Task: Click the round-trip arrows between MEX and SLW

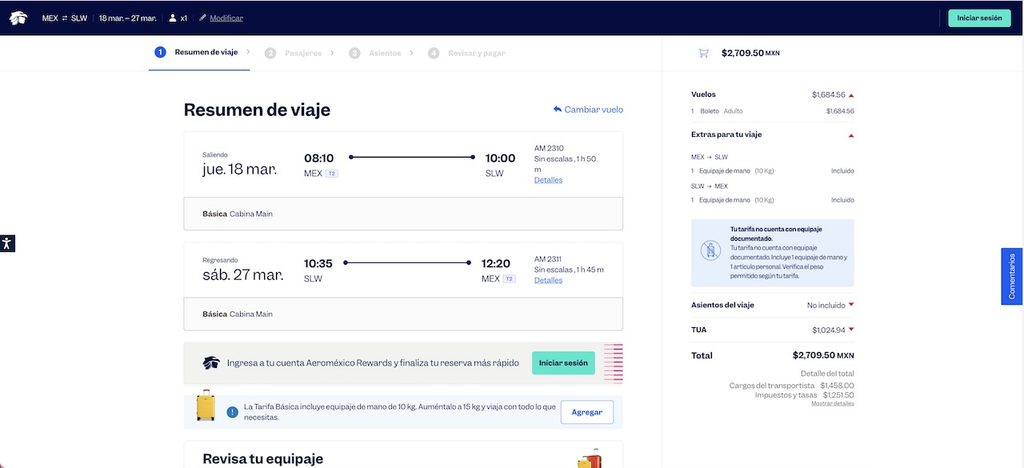Action: (x=65, y=18)
